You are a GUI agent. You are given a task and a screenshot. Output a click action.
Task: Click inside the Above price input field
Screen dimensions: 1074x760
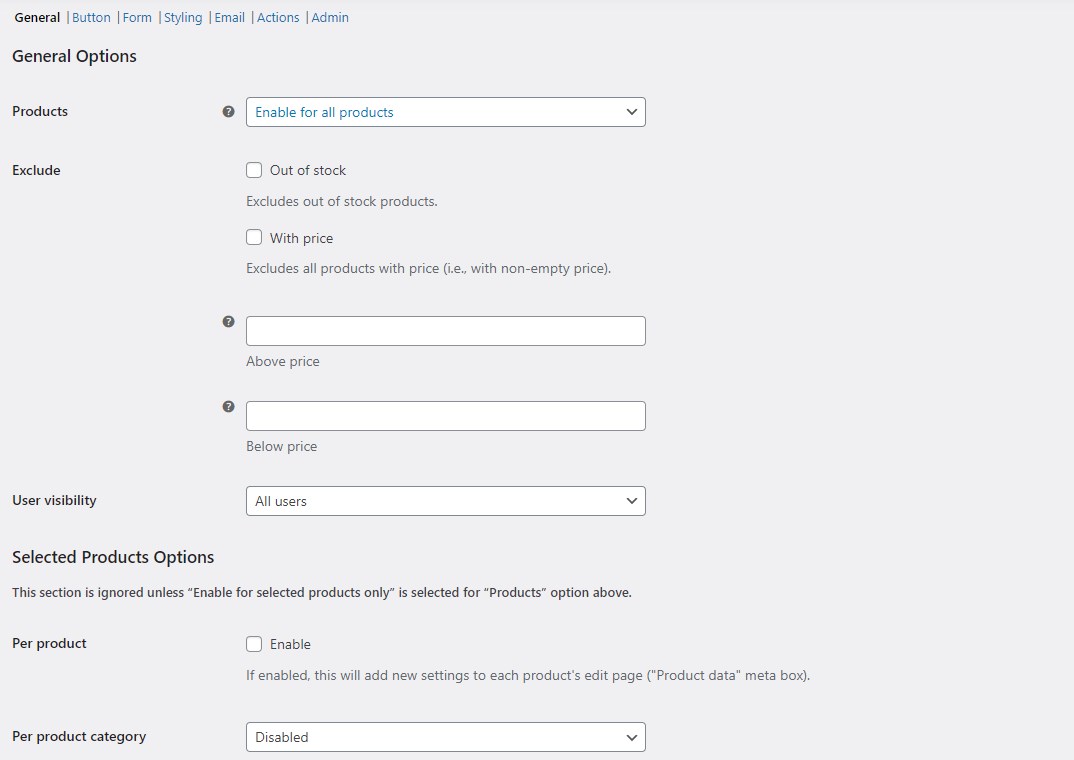coord(445,330)
